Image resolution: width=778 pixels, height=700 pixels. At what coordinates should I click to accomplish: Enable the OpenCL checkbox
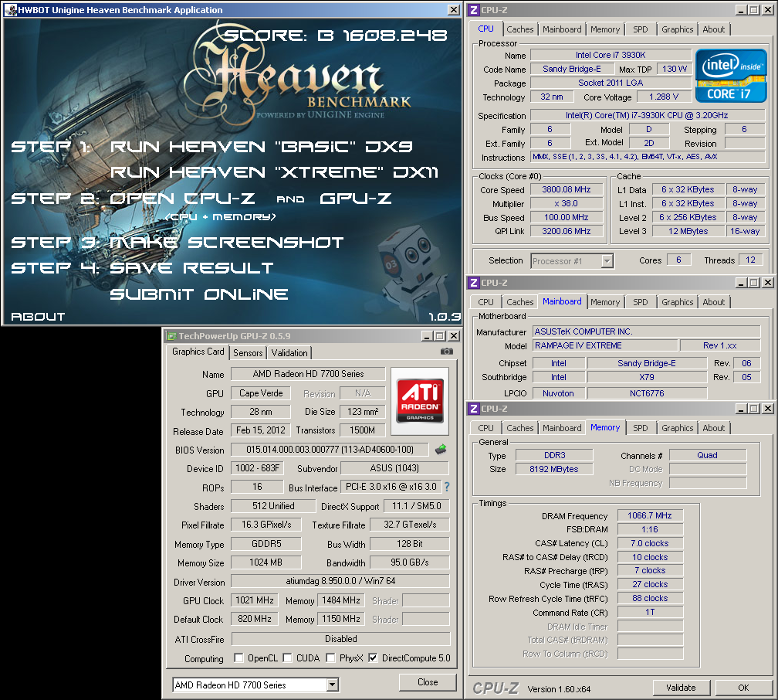(x=239, y=658)
